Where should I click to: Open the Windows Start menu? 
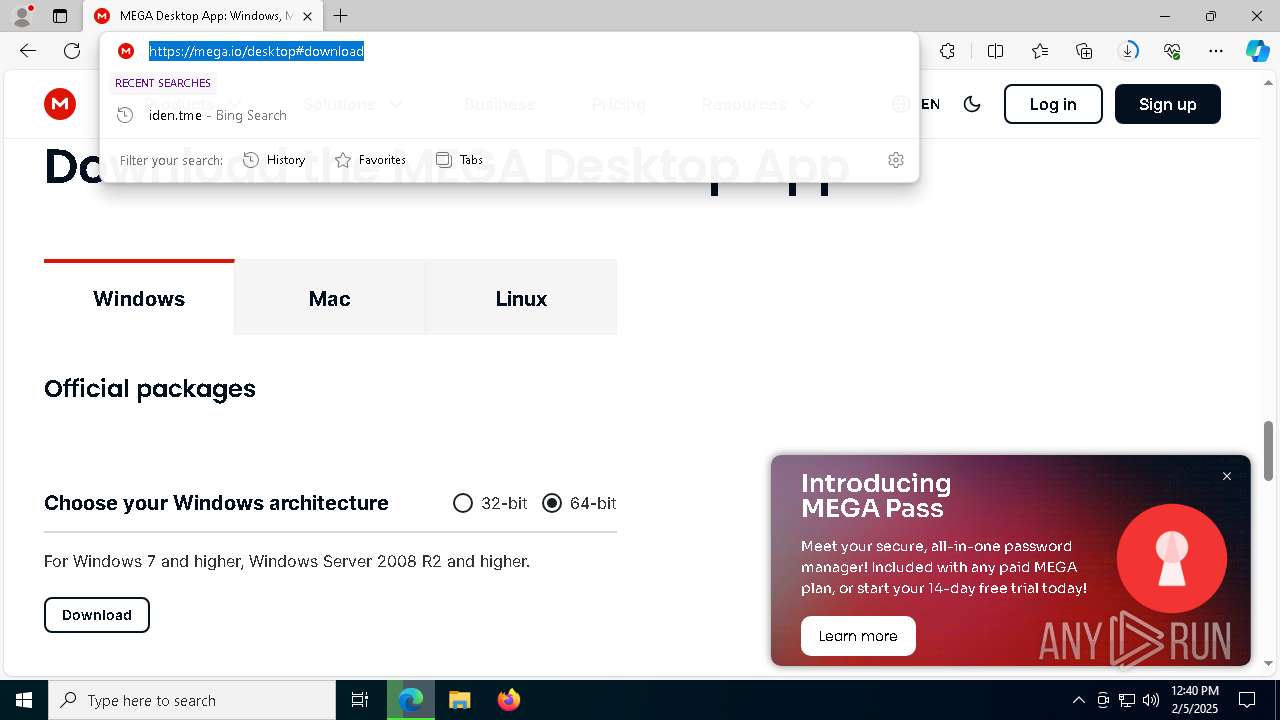tap(24, 700)
